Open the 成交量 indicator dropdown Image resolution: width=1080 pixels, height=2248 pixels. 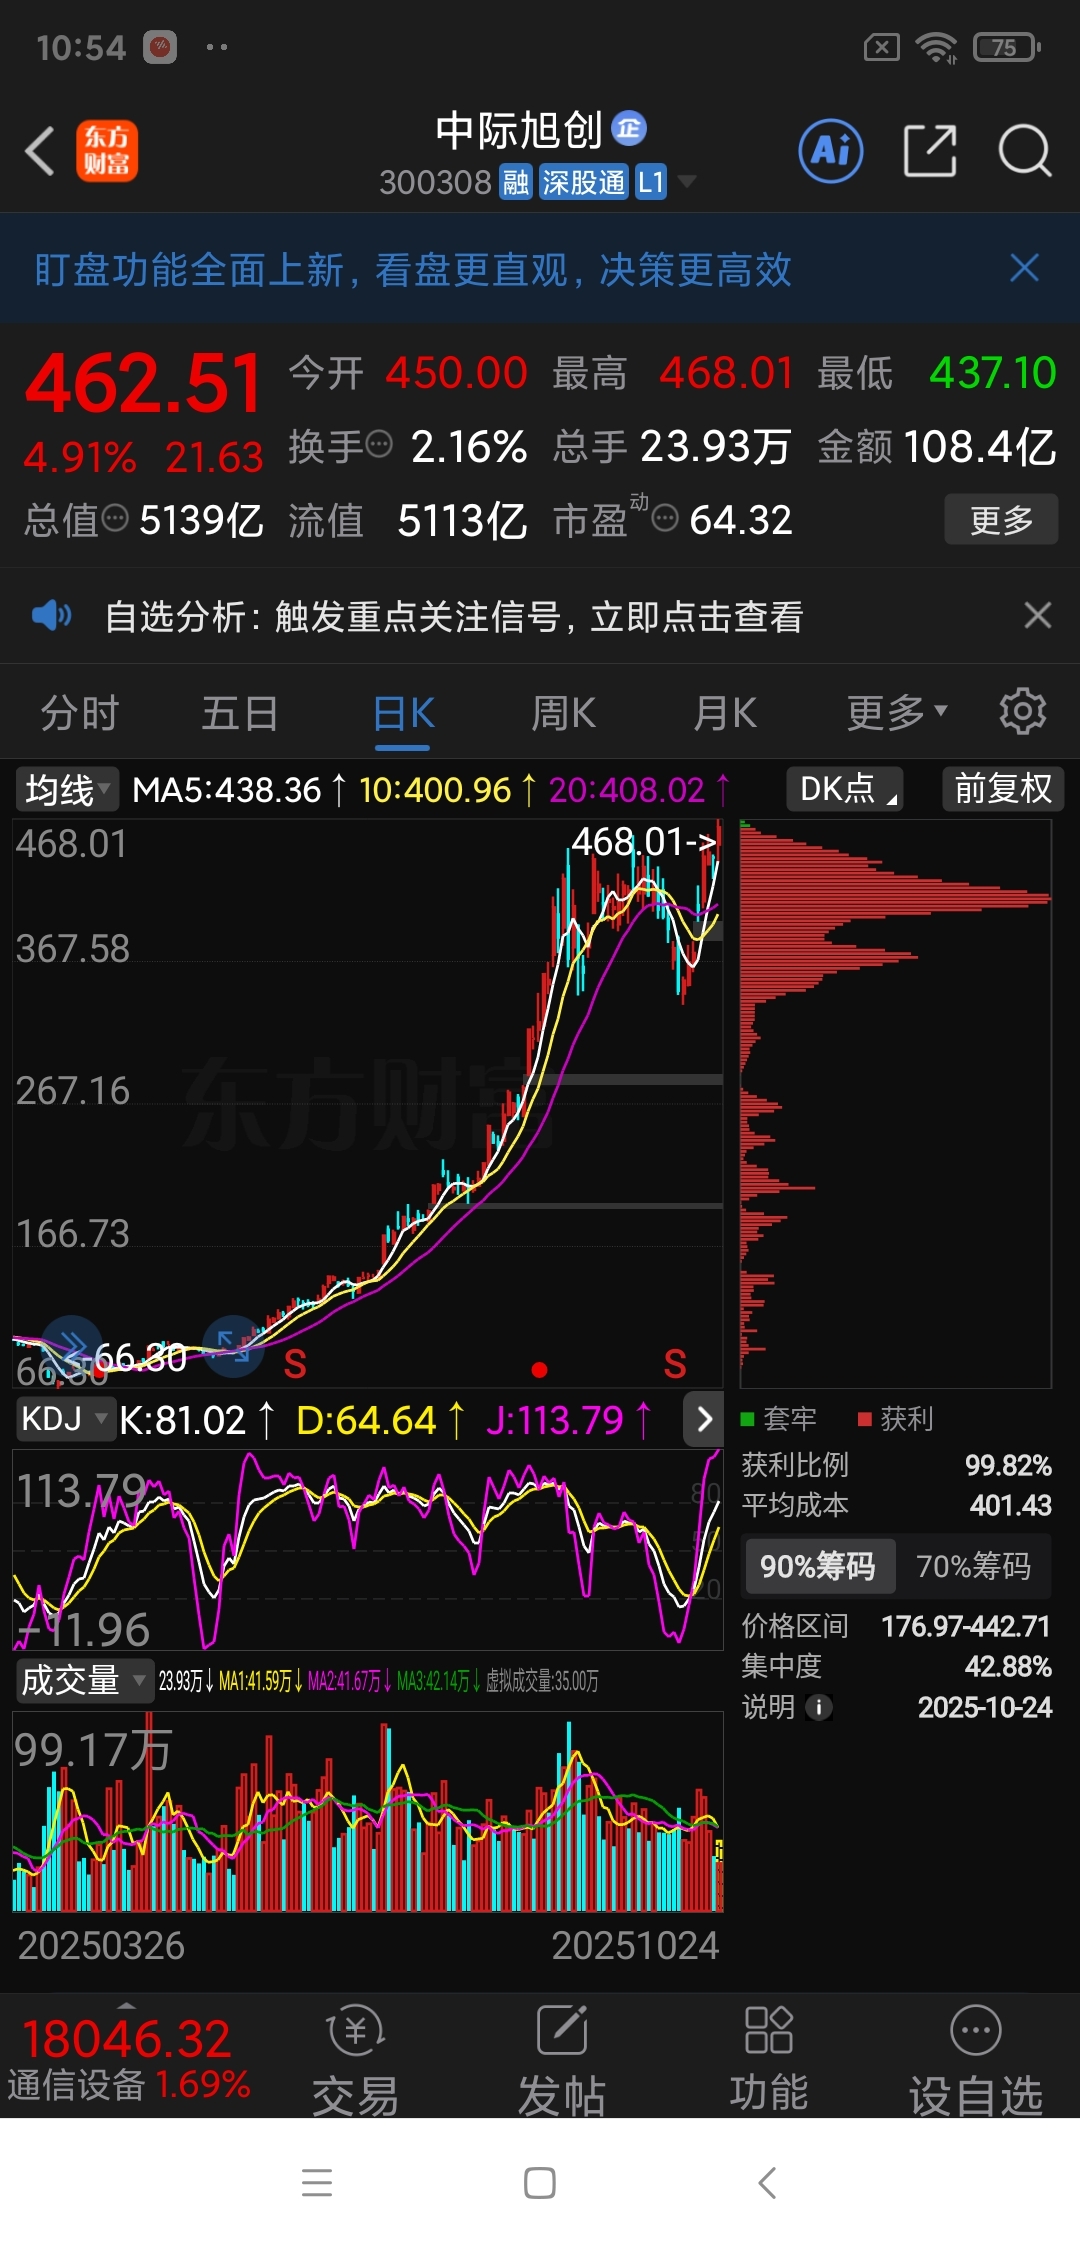pyautogui.click(x=84, y=1680)
